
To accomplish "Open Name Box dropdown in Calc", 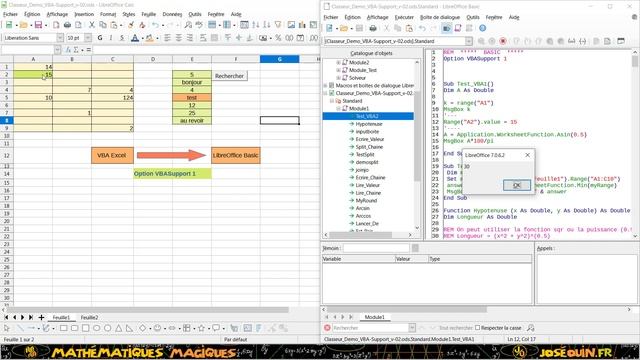I will coord(57,50).
